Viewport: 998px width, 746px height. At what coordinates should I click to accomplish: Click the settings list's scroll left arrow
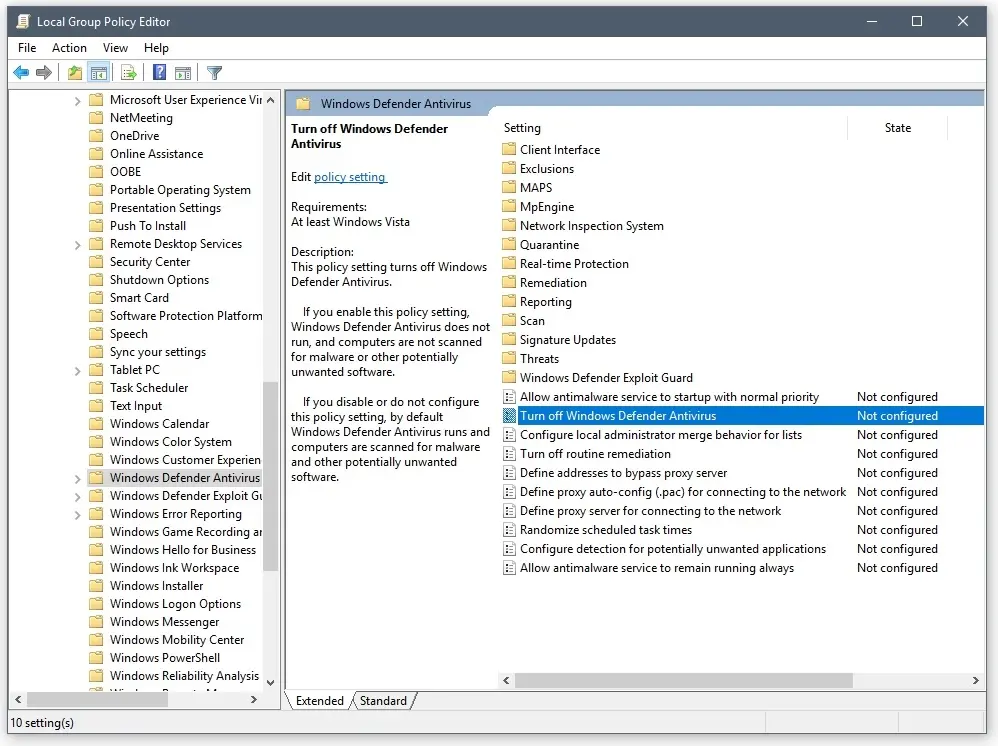coord(506,680)
